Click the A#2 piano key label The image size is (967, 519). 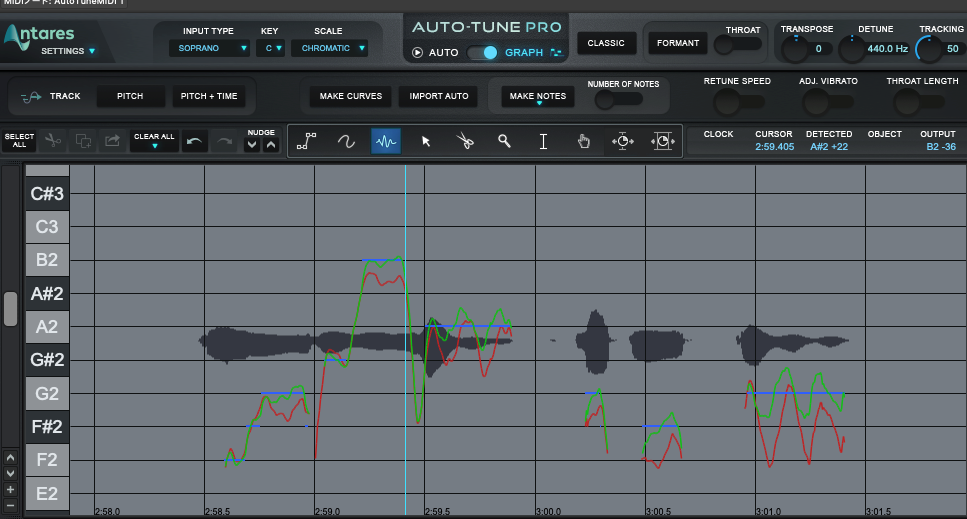[47, 294]
